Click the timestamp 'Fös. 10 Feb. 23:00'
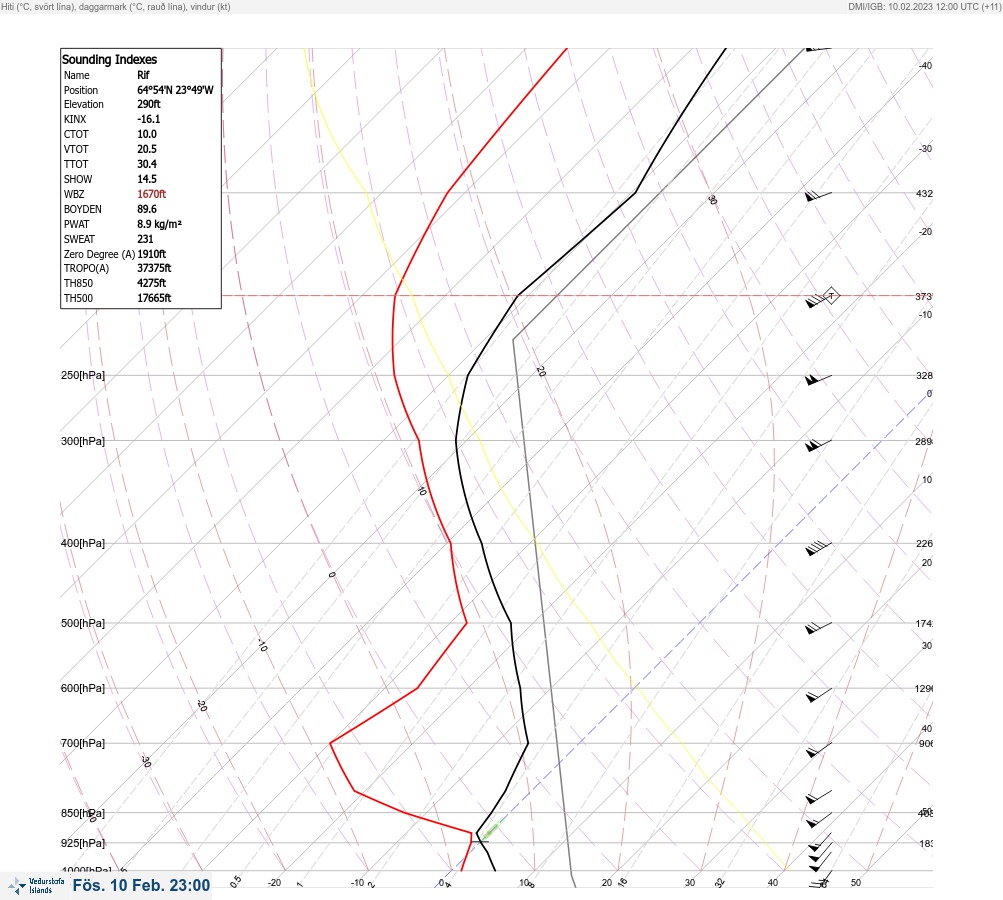This screenshot has height=900, width=1003. click(x=141, y=885)
